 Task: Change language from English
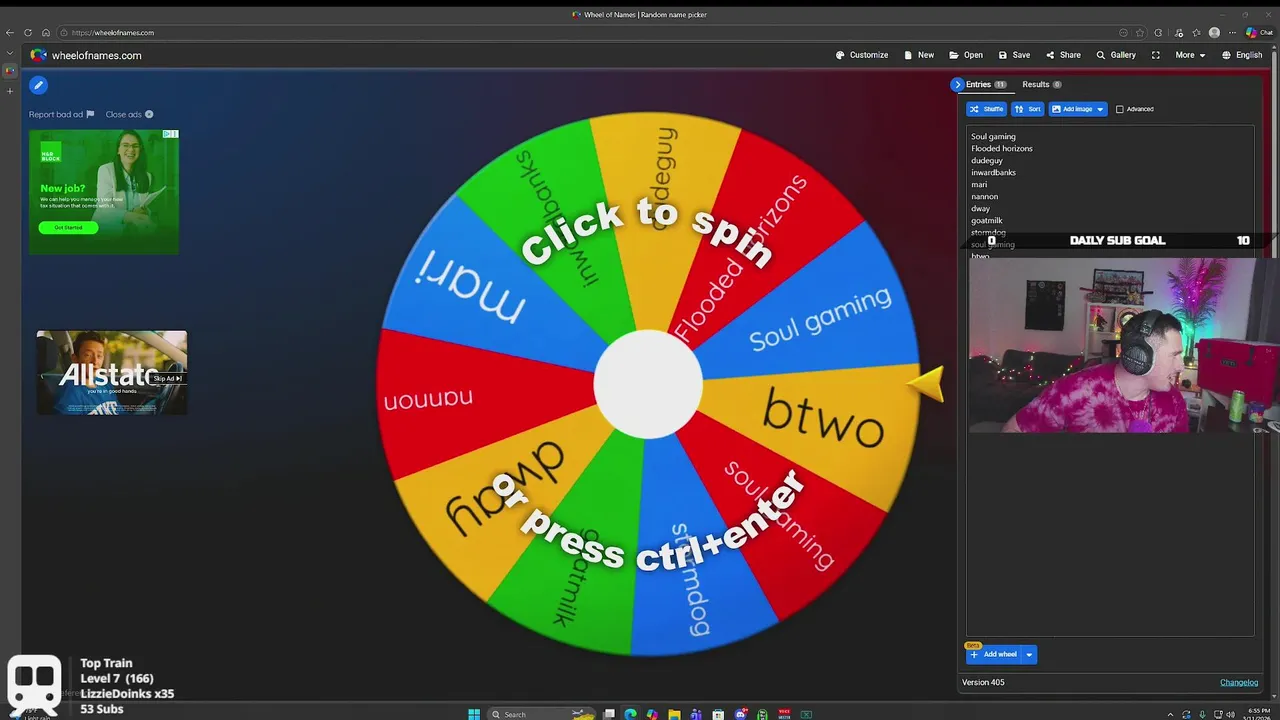tap(1243, 55)
